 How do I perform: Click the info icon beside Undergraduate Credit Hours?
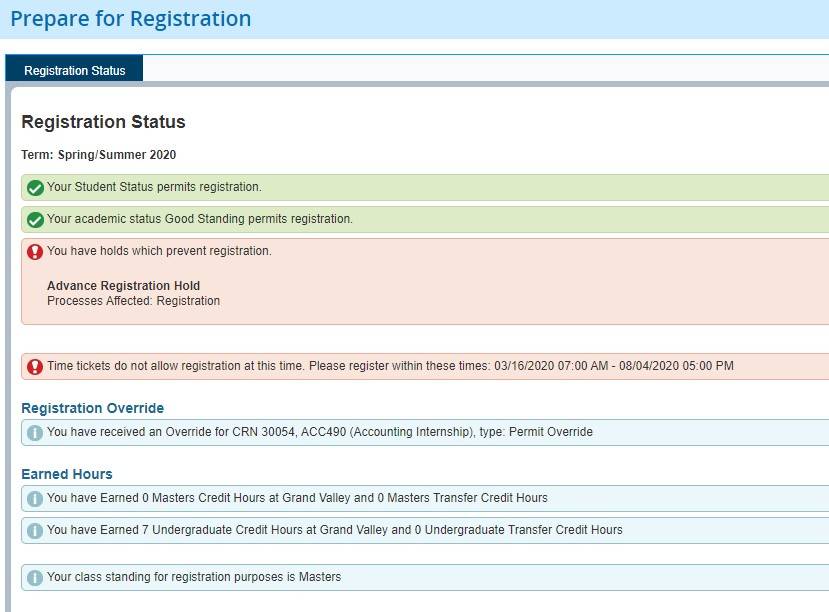(x=35, y=531)
